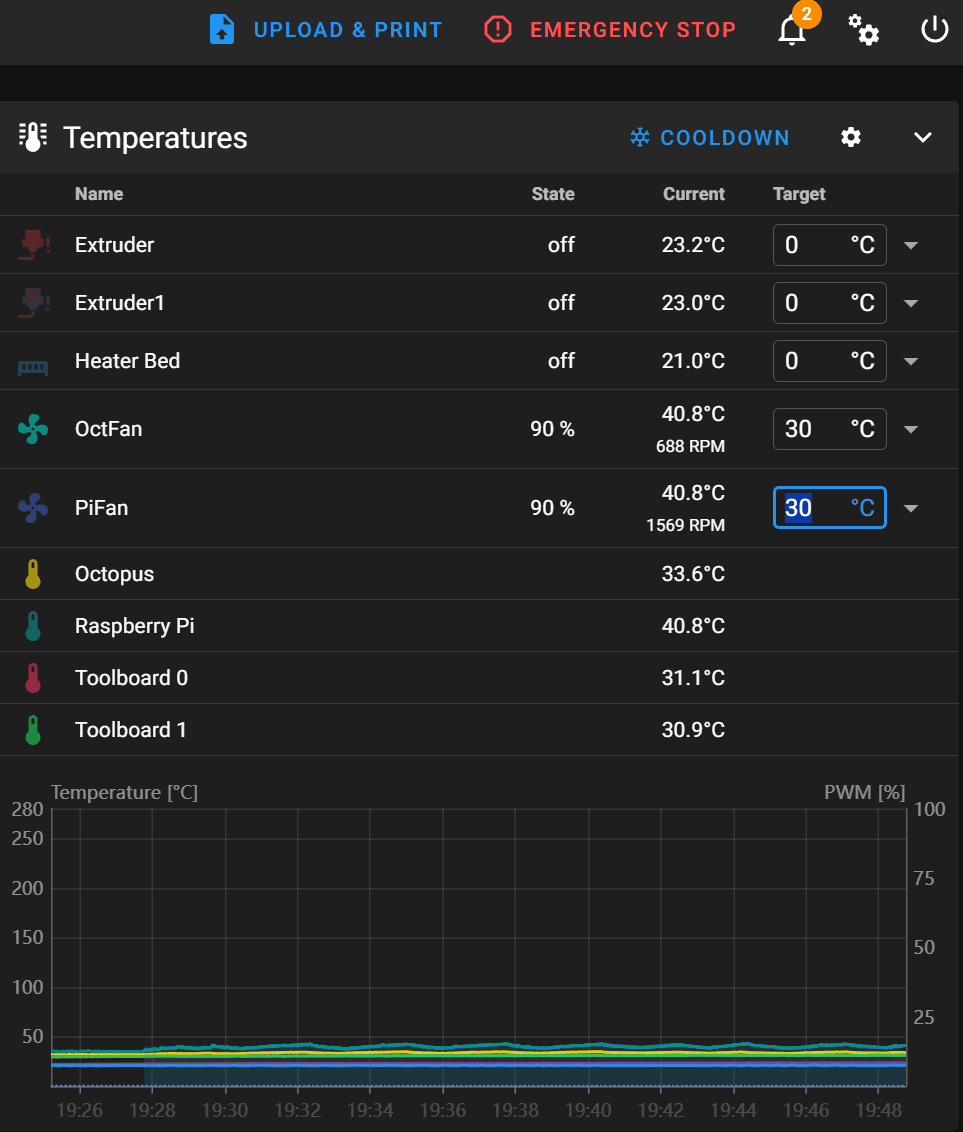Click the Target column header
Image resolution: width=963 pixels, height=1132 pixels.
click(799, 194)
